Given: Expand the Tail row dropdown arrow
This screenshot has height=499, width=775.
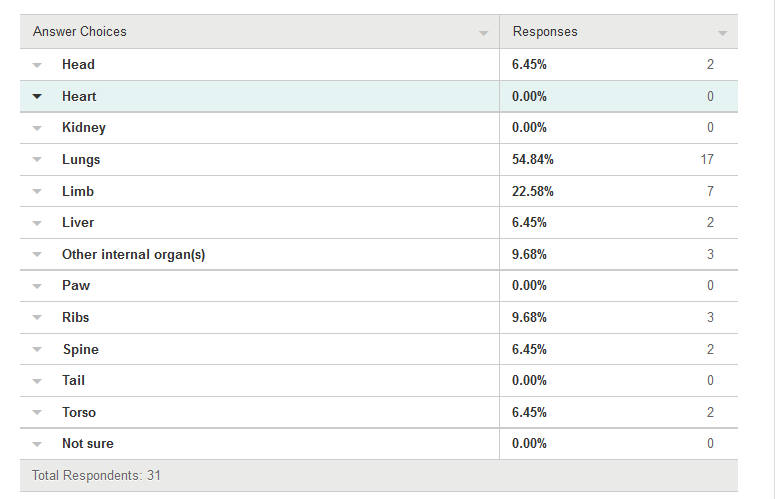Looking at the screenshot, I should coord(37,381).
